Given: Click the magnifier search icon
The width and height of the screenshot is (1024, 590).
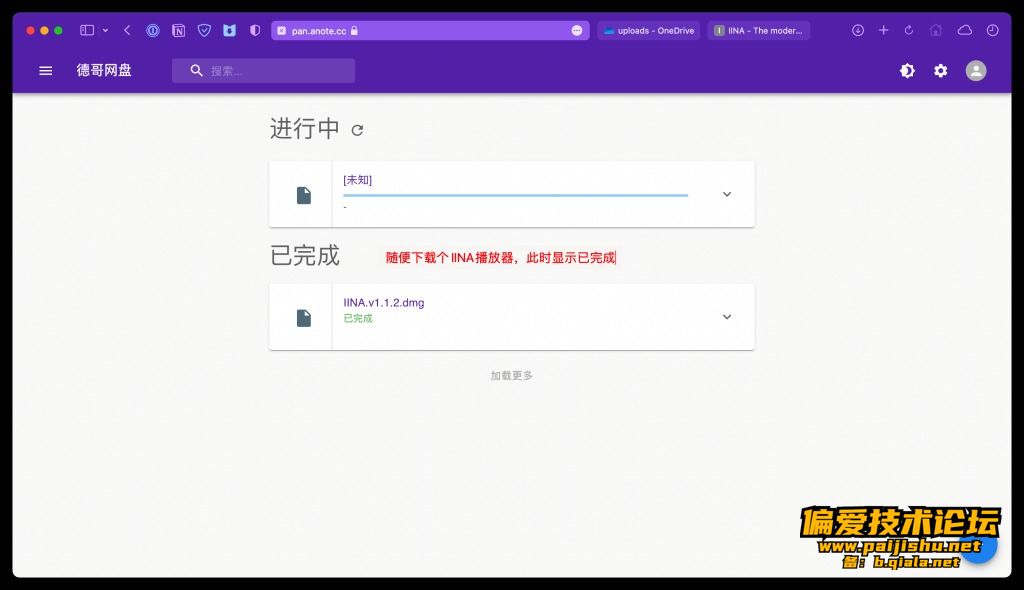Looking at the screenshot, I should point(197,71).
